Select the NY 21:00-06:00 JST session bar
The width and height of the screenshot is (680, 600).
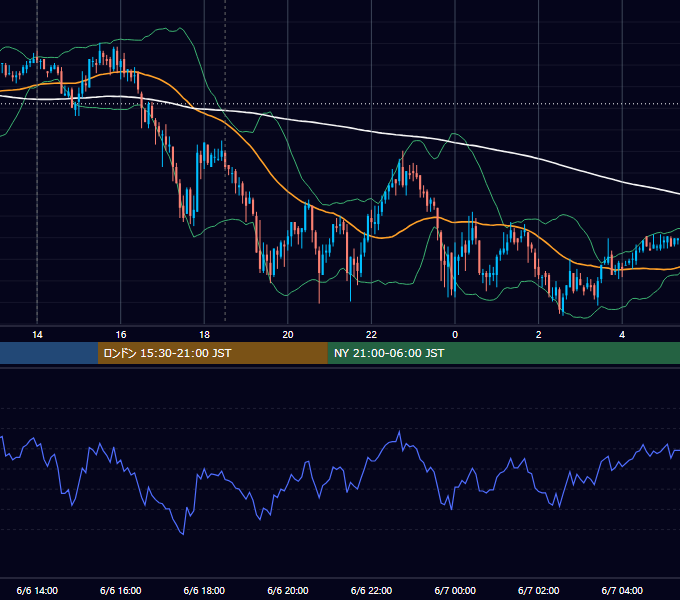[503, 353]
